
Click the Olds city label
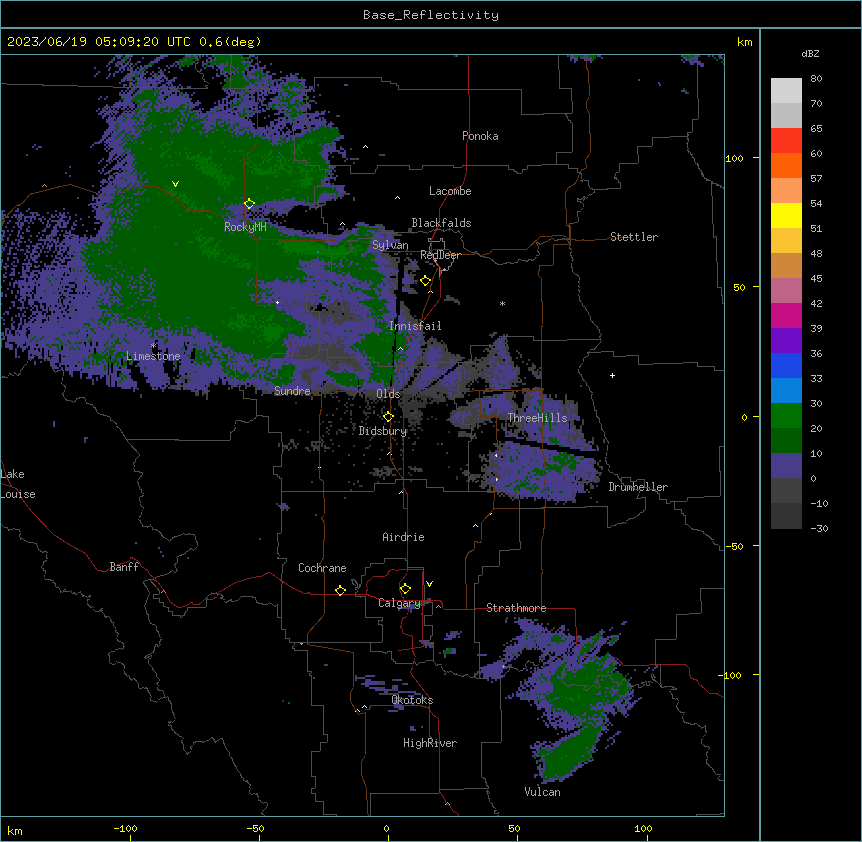[388, 394]
